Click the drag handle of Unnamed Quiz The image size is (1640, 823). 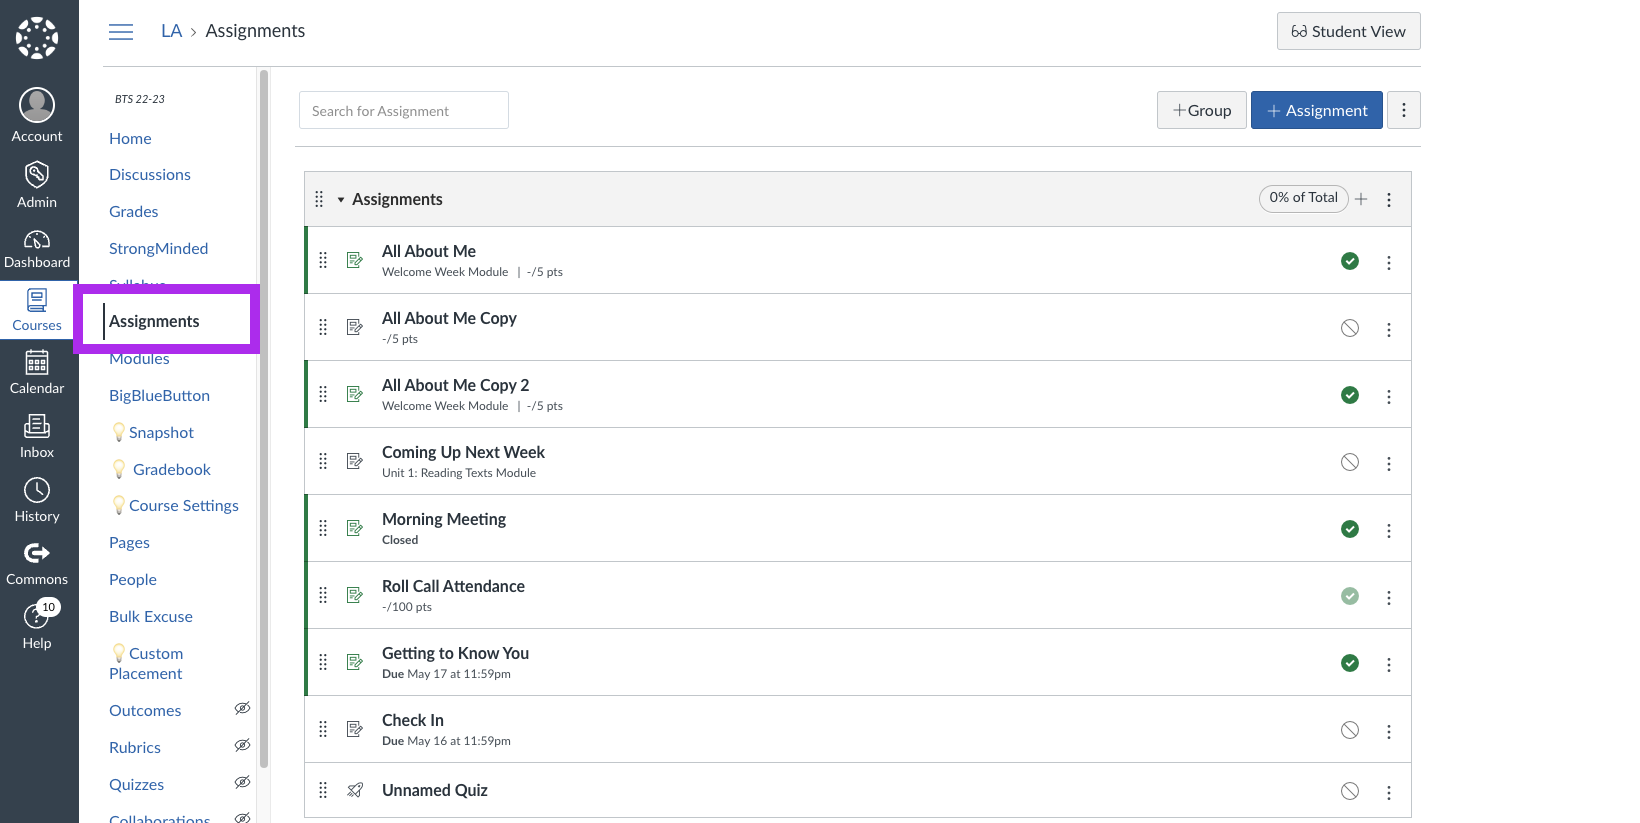(323, 790)
